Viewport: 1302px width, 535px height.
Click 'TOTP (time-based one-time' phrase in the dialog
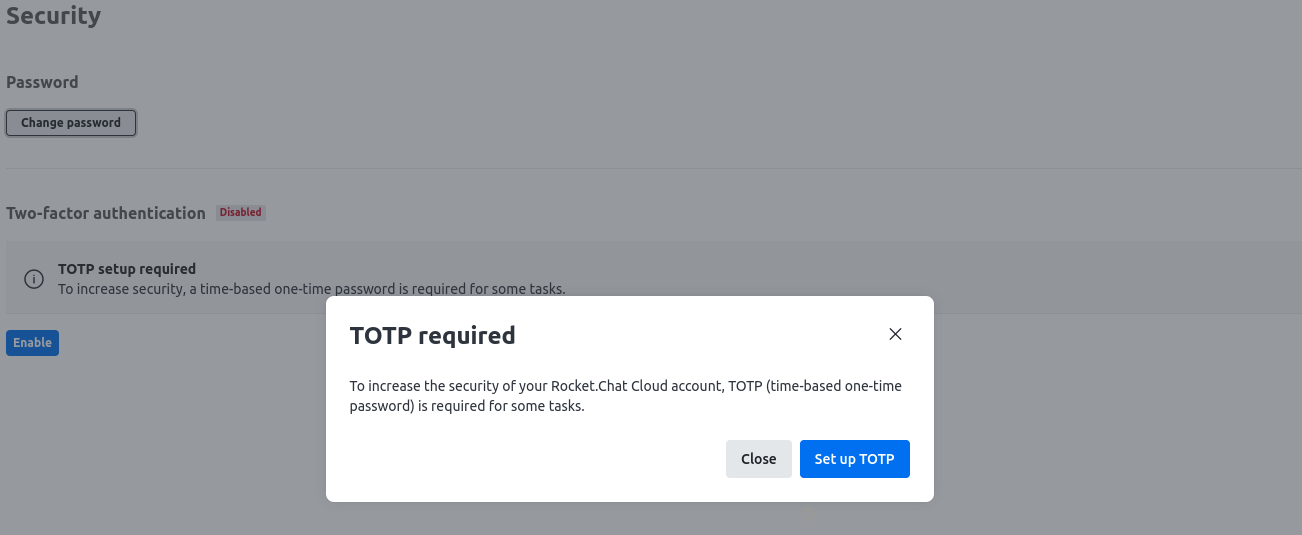(x=816, y=386)
